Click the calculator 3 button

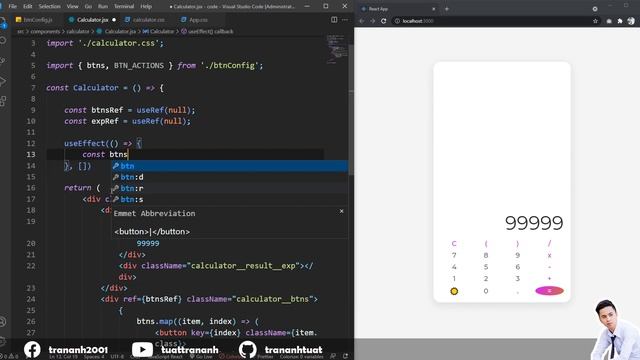(x=518, y=278)
